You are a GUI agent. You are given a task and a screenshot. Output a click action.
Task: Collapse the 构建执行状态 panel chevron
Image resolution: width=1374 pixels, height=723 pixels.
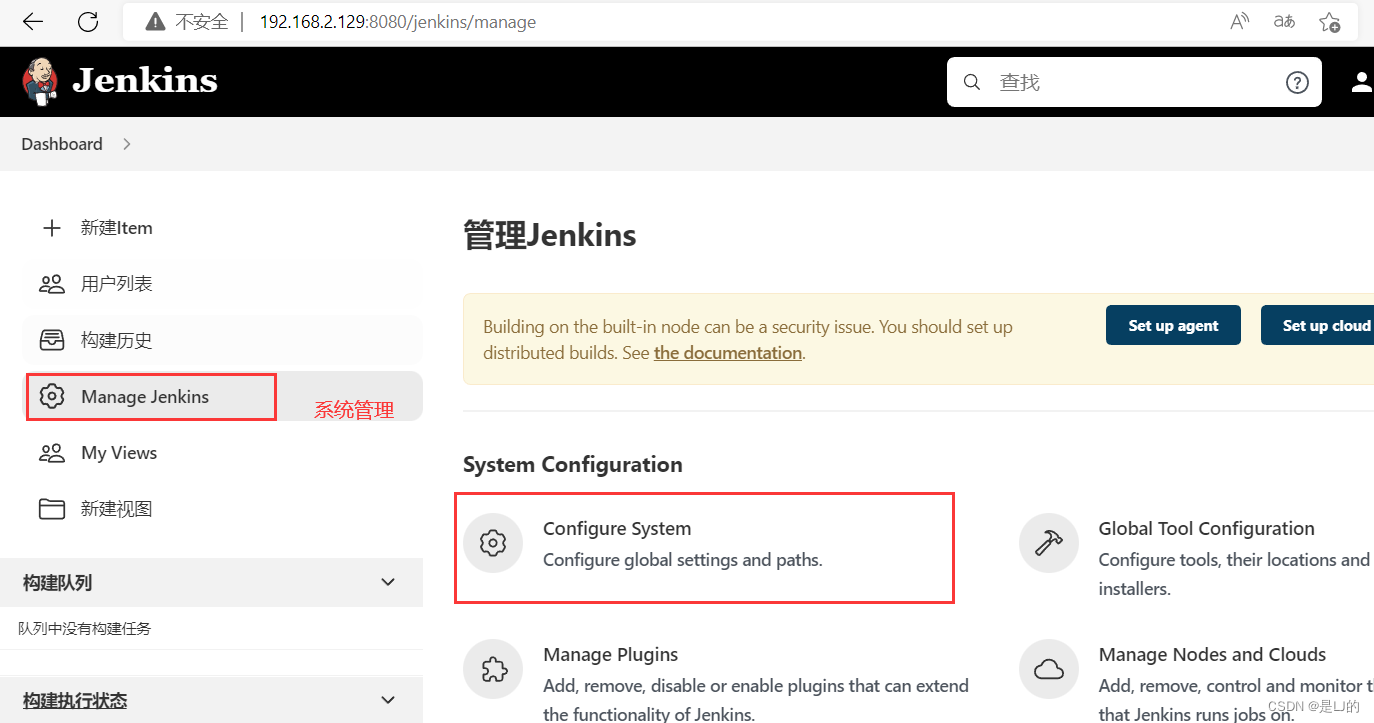click(388, 700)
